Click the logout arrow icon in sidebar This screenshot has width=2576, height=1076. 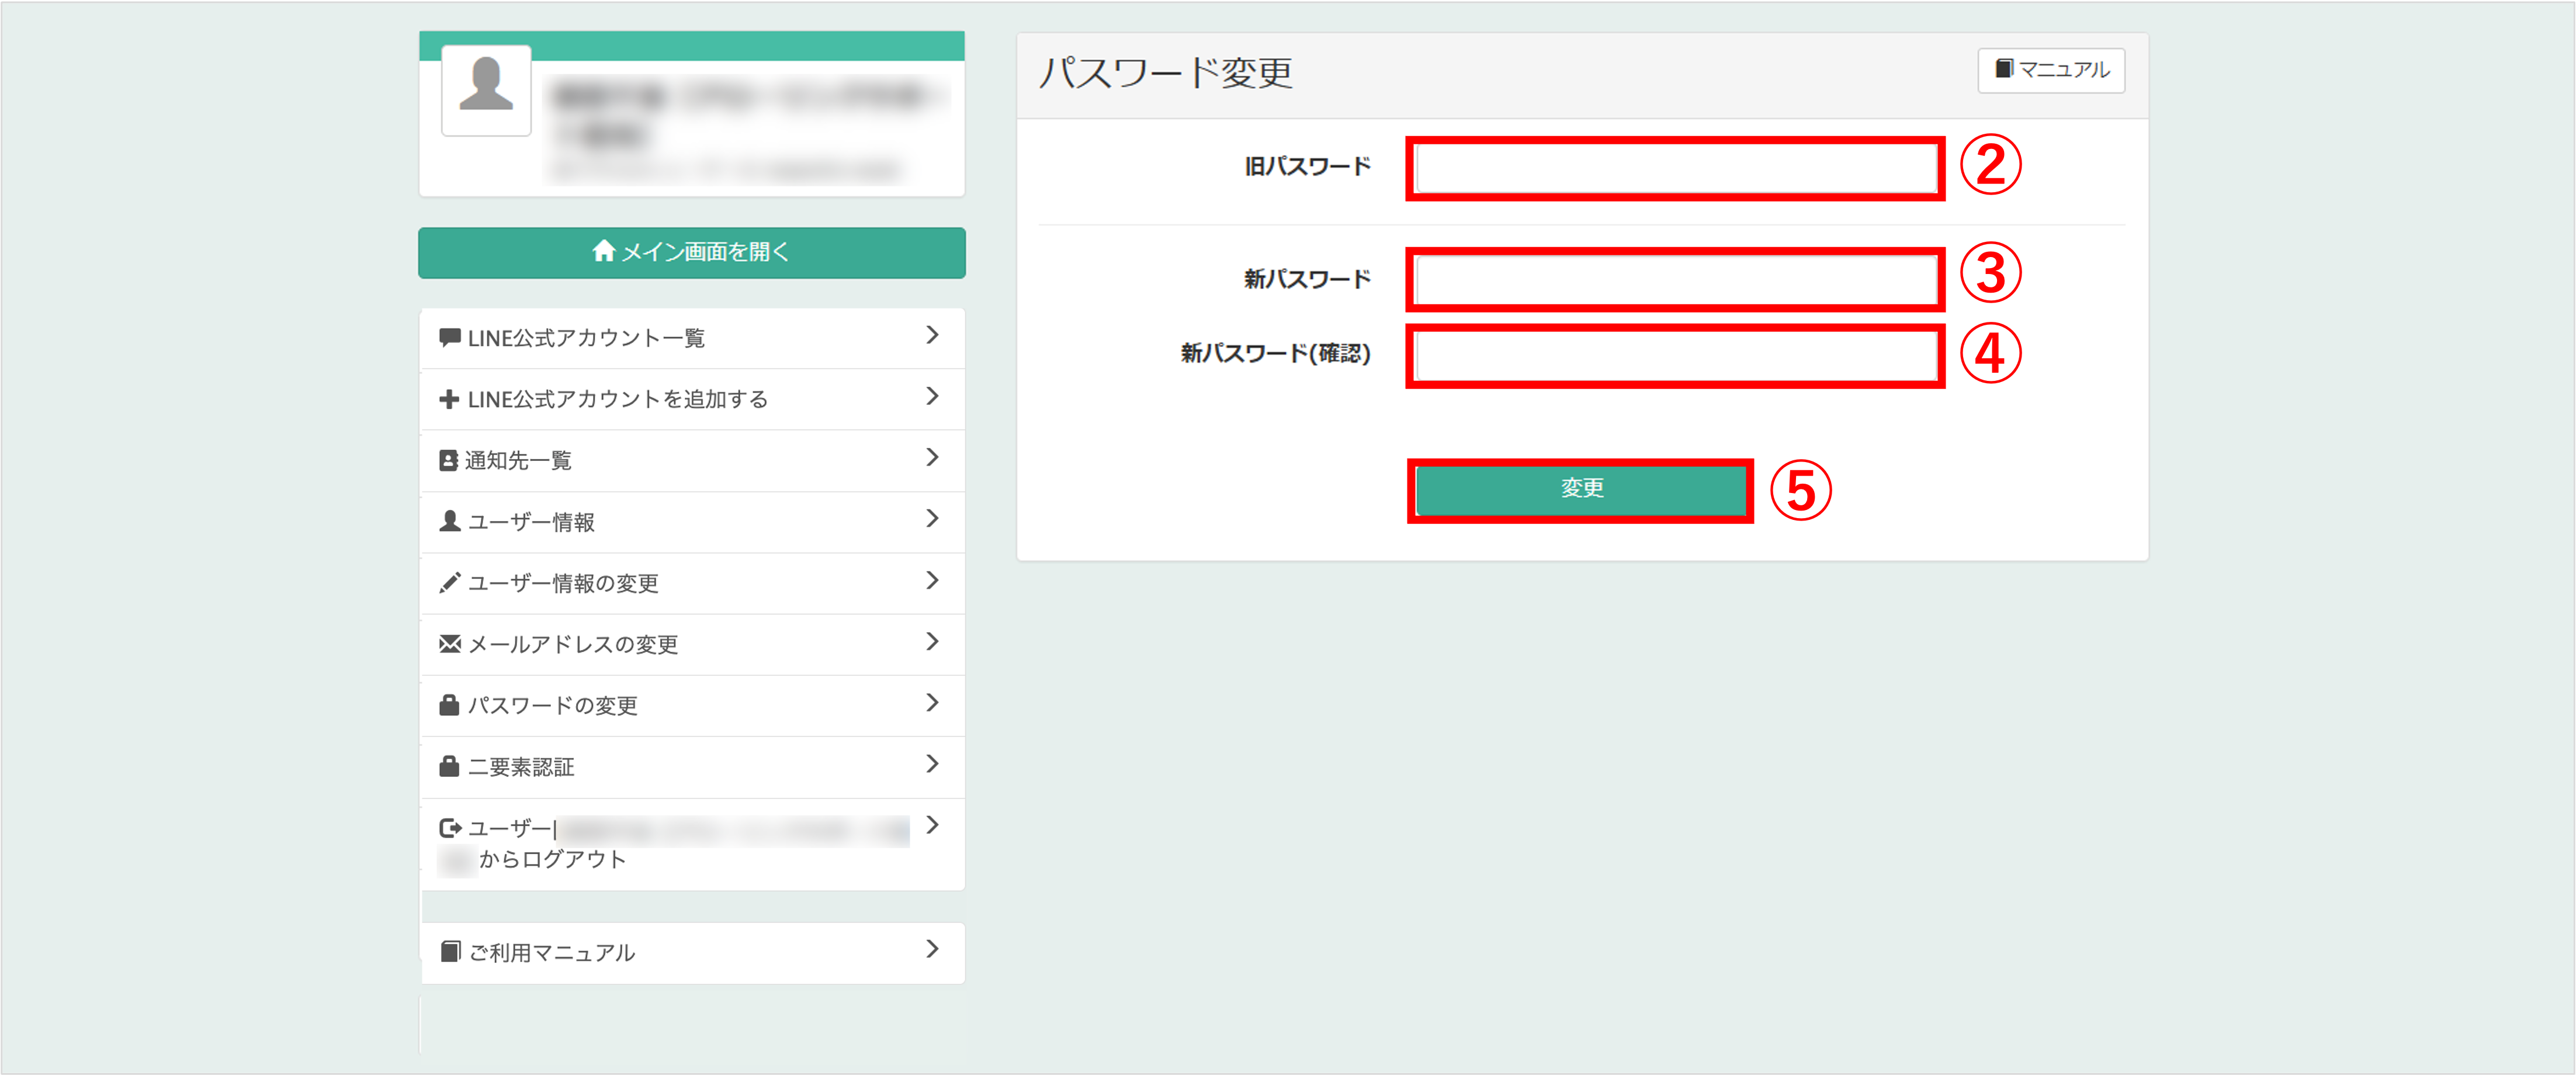click(450, 828)
